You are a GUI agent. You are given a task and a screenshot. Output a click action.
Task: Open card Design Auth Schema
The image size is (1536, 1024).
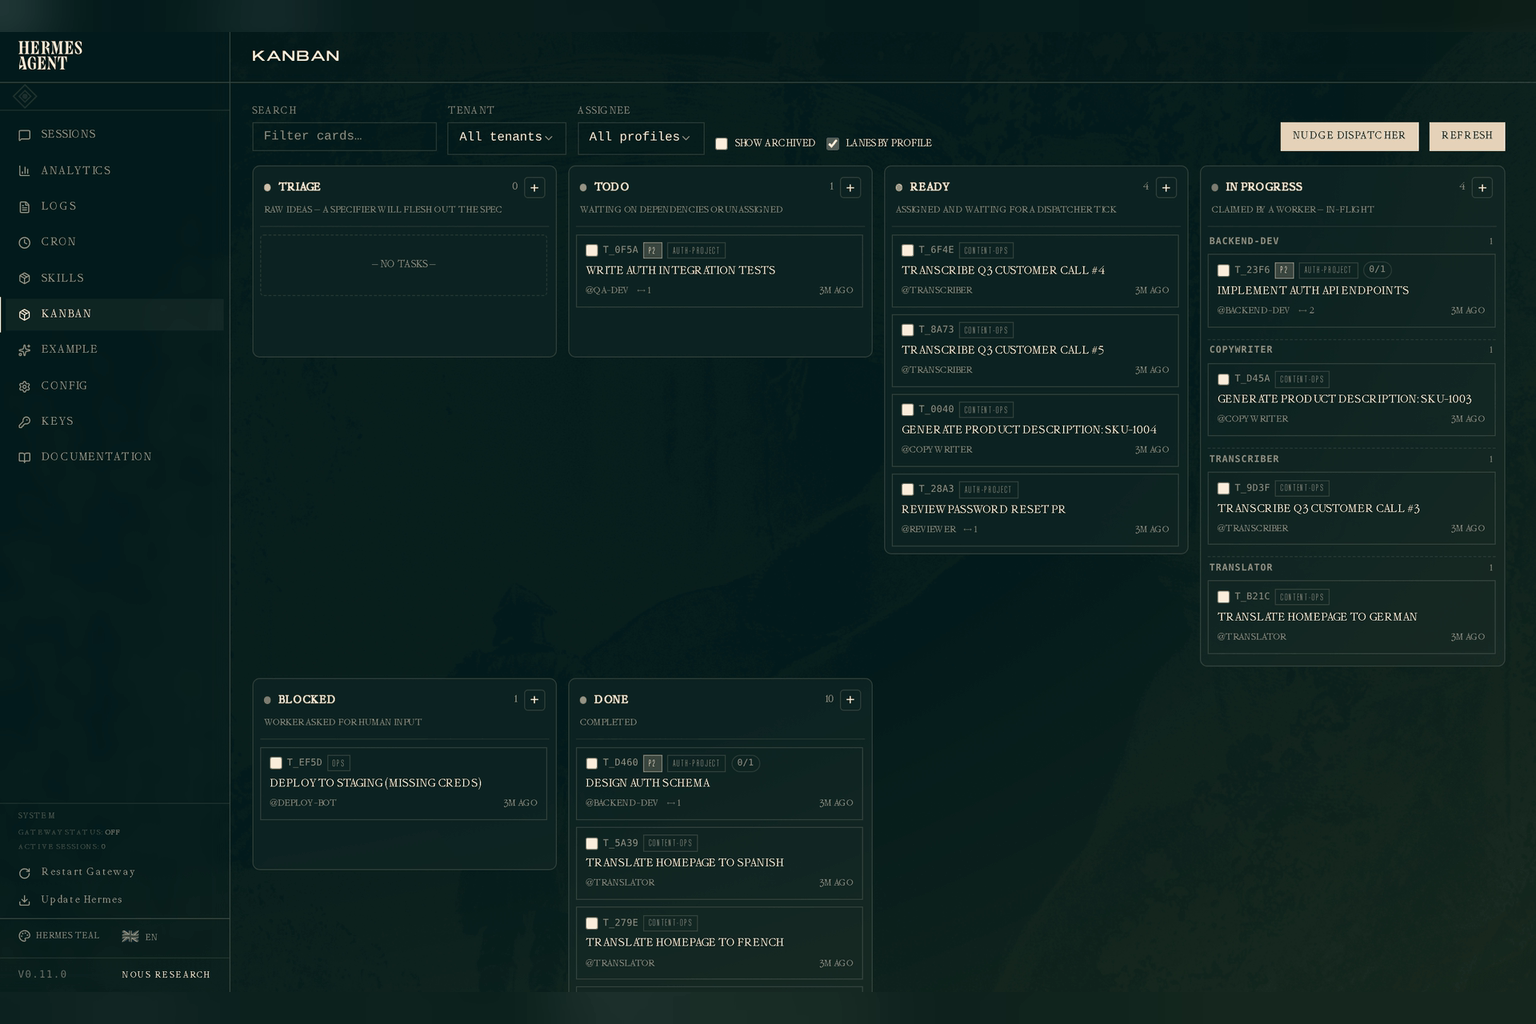(719, 784)
